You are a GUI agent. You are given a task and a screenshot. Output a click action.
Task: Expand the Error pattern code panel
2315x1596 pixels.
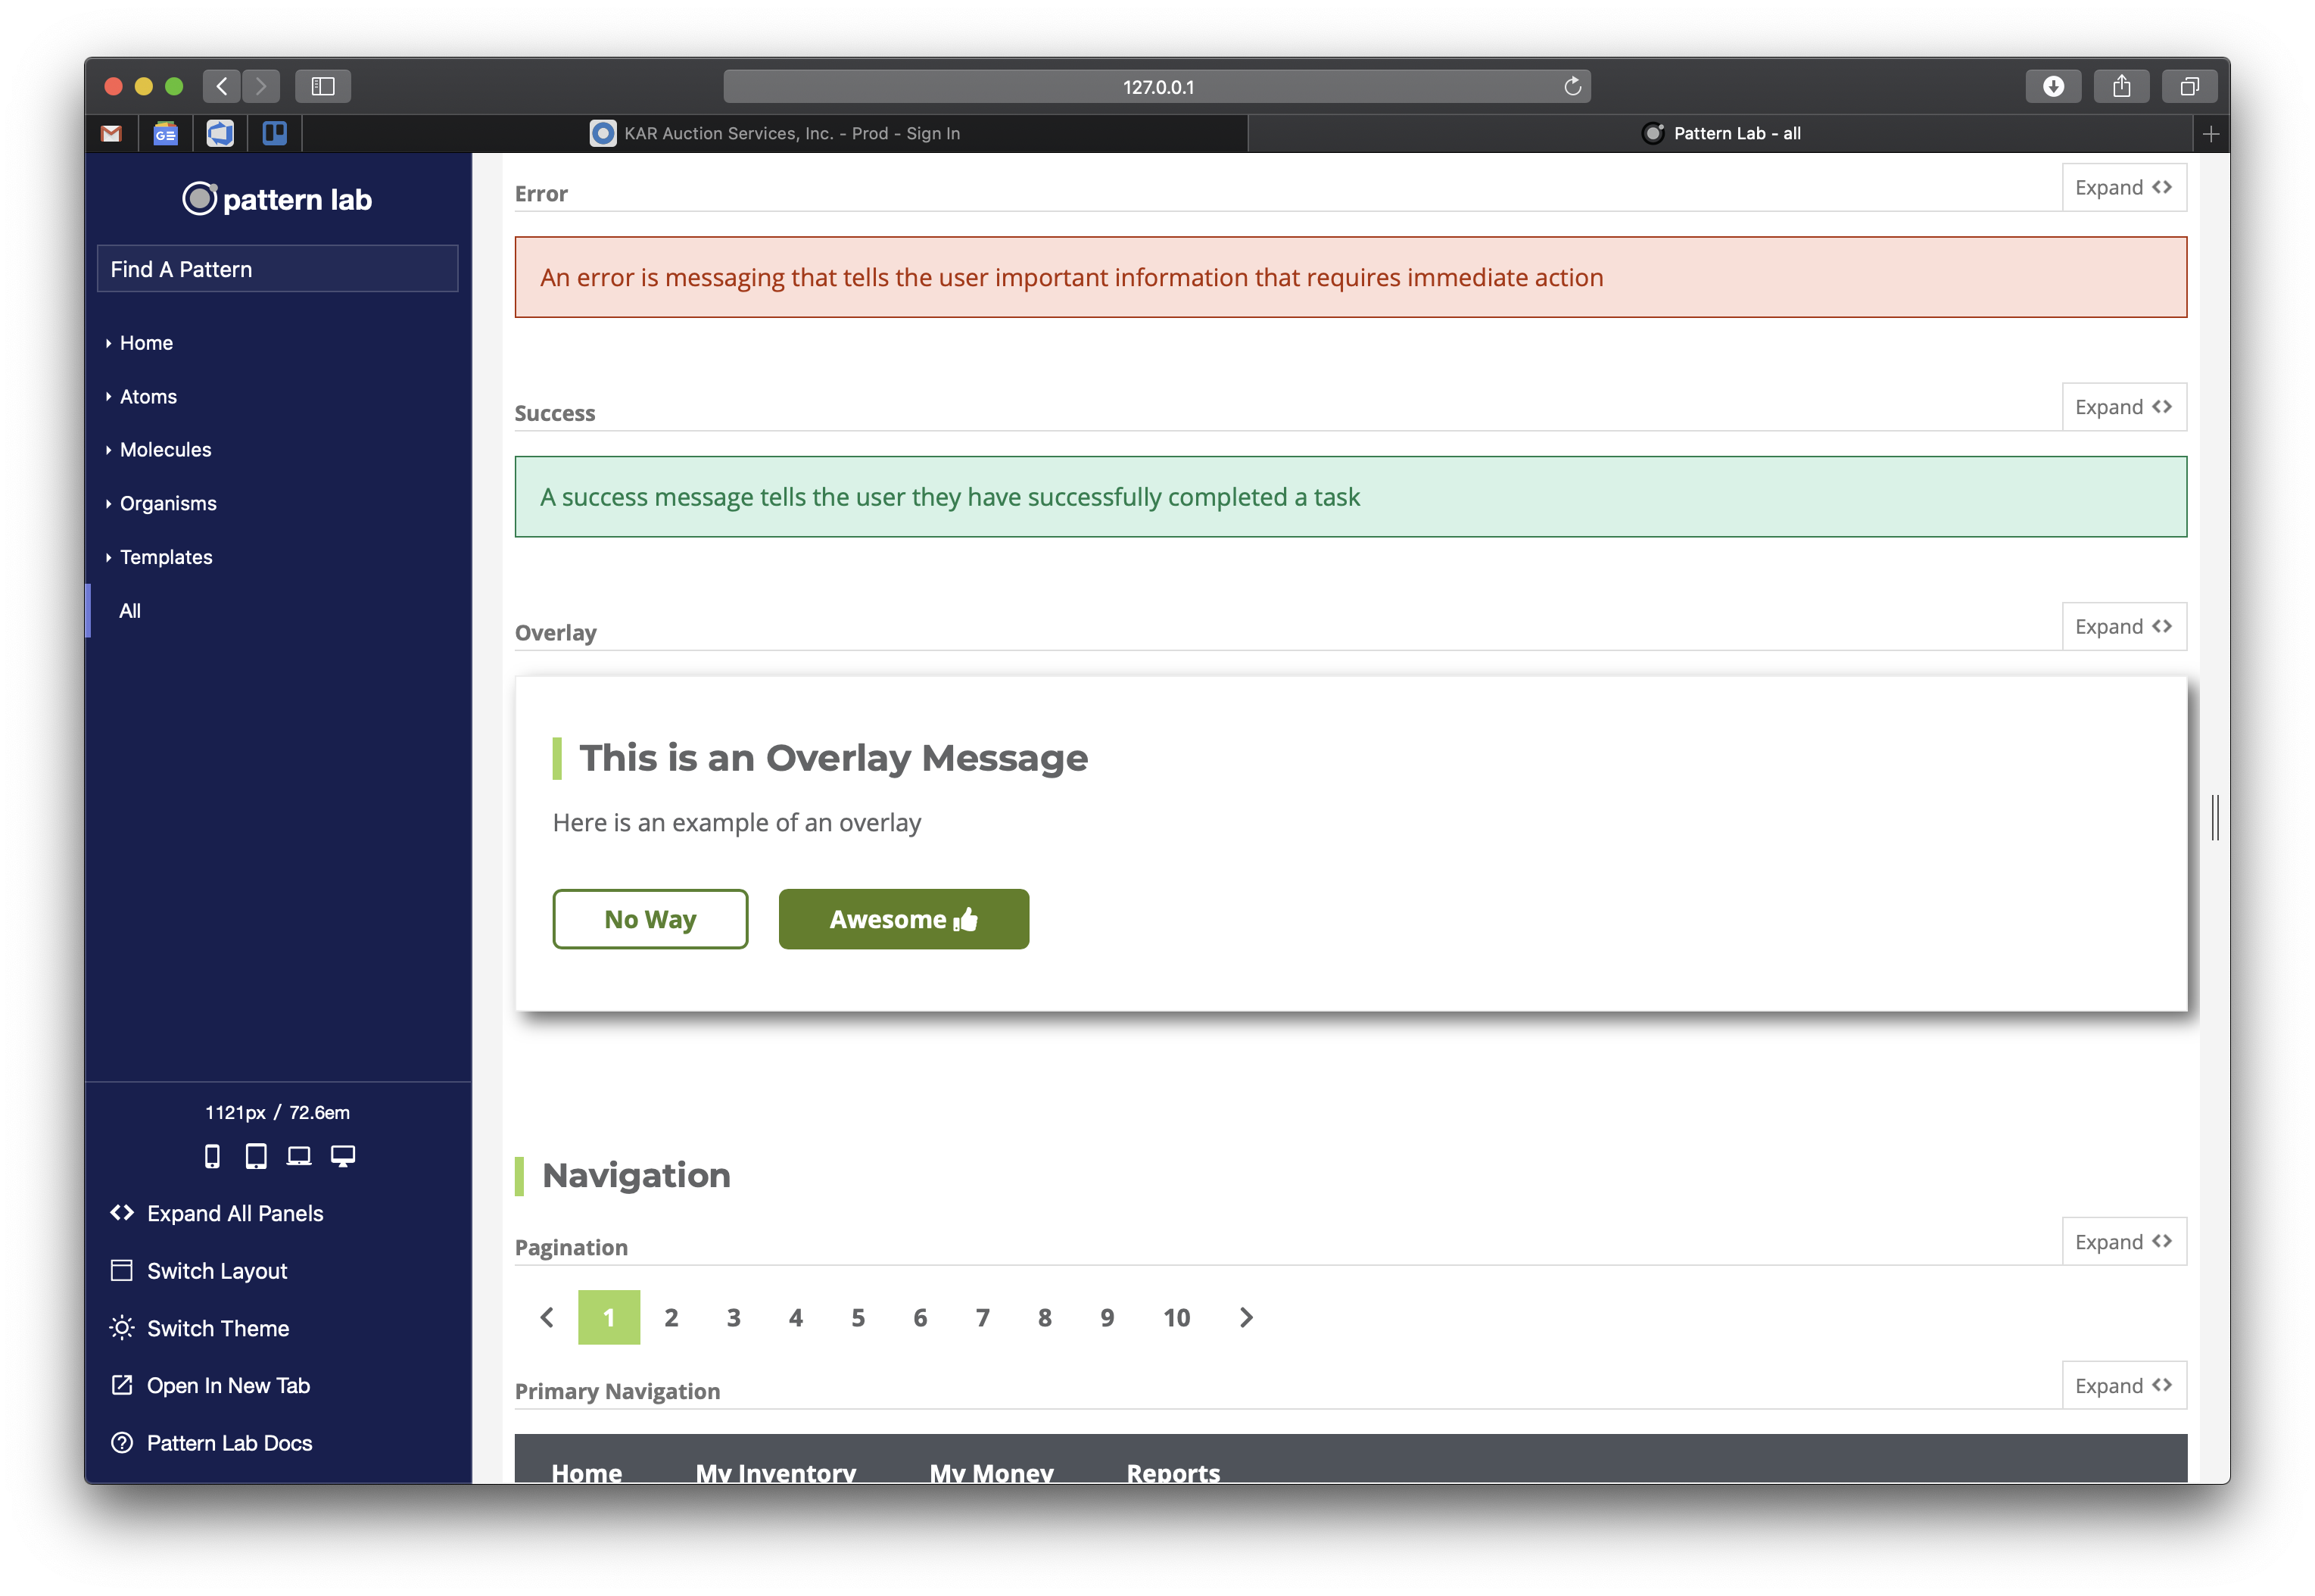(2123, 187)
